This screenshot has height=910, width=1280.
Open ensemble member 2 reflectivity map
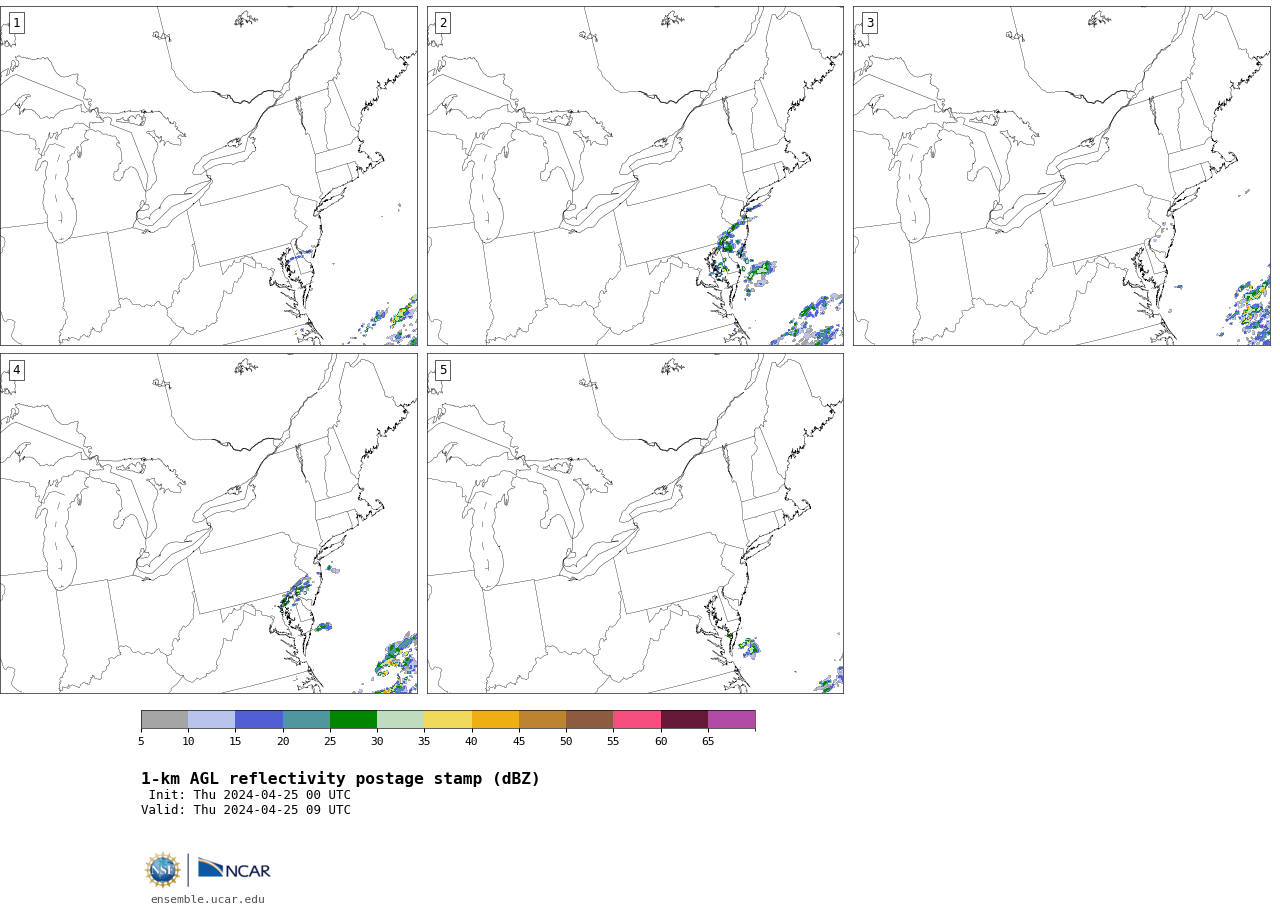click(635, 176)
